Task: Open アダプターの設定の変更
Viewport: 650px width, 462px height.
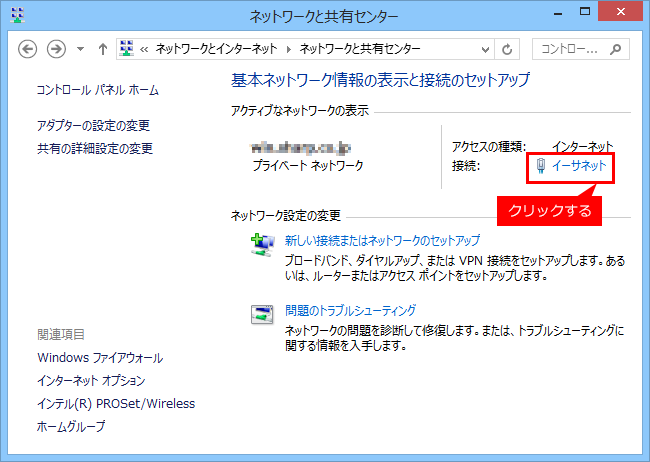Action: click(93, 125)
